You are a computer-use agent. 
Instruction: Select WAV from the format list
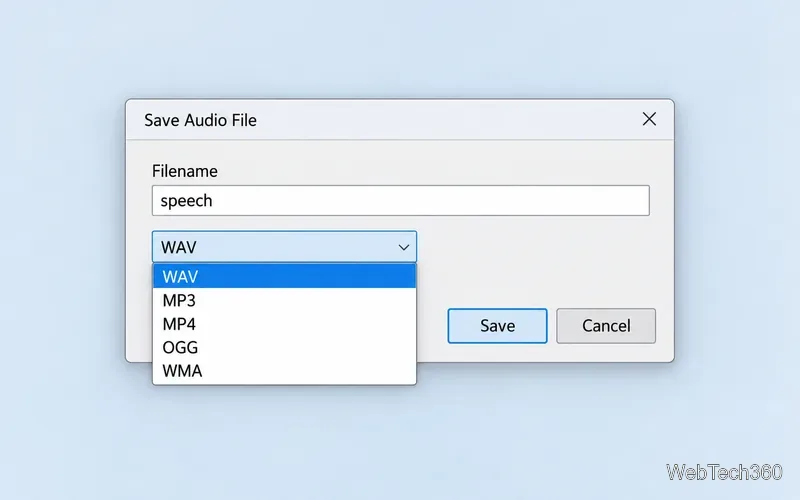point(284,276)
